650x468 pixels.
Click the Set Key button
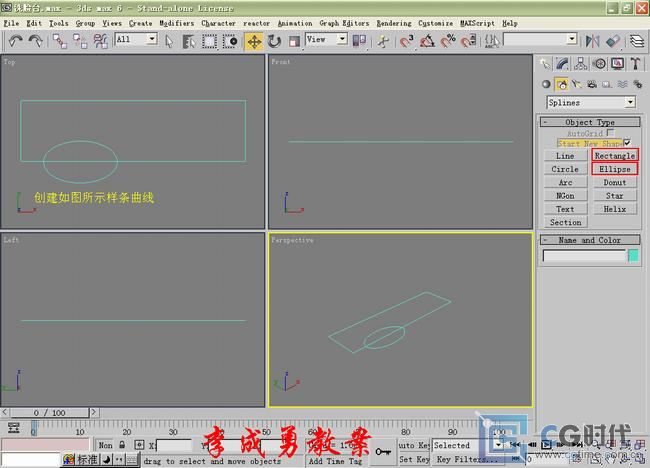[x=415, y=459]
